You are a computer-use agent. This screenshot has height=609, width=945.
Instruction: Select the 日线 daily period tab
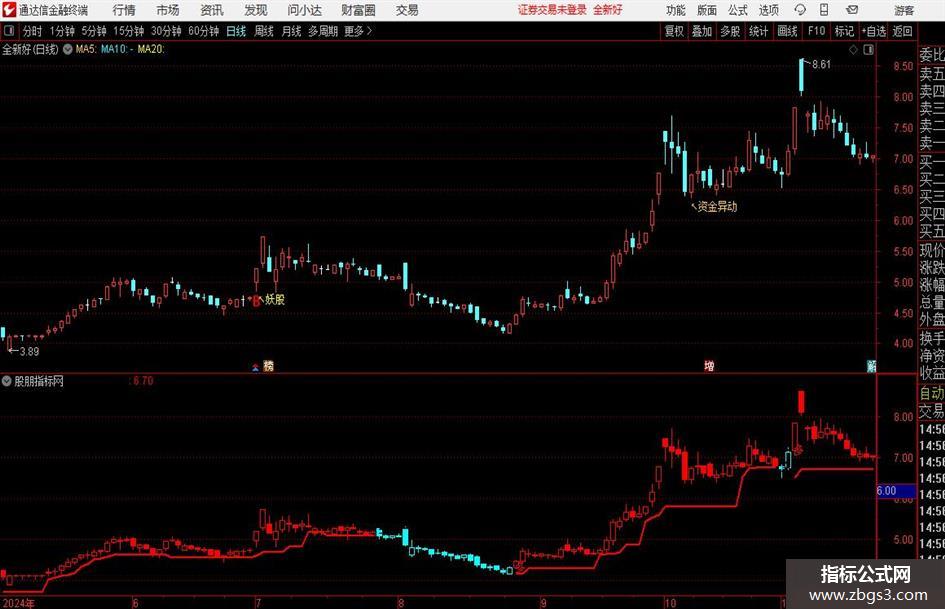click(236, 31)
